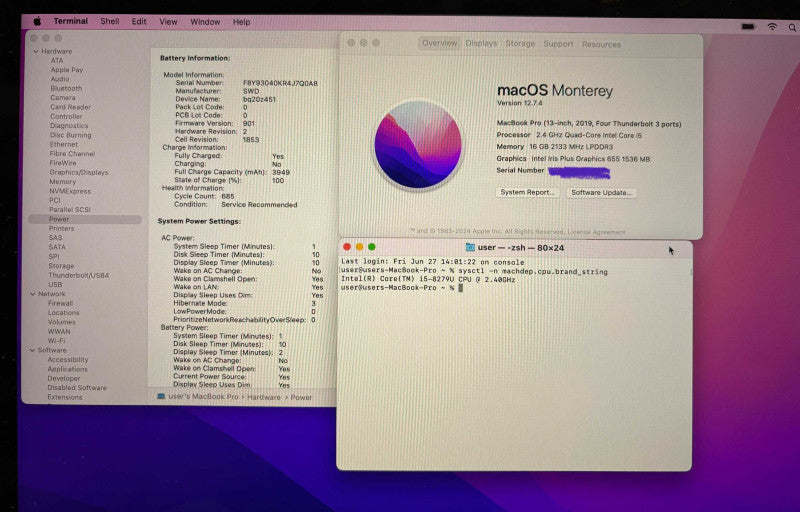Select Storage in the sidebar
The image size is (800, 512).
tap(61, 266)
